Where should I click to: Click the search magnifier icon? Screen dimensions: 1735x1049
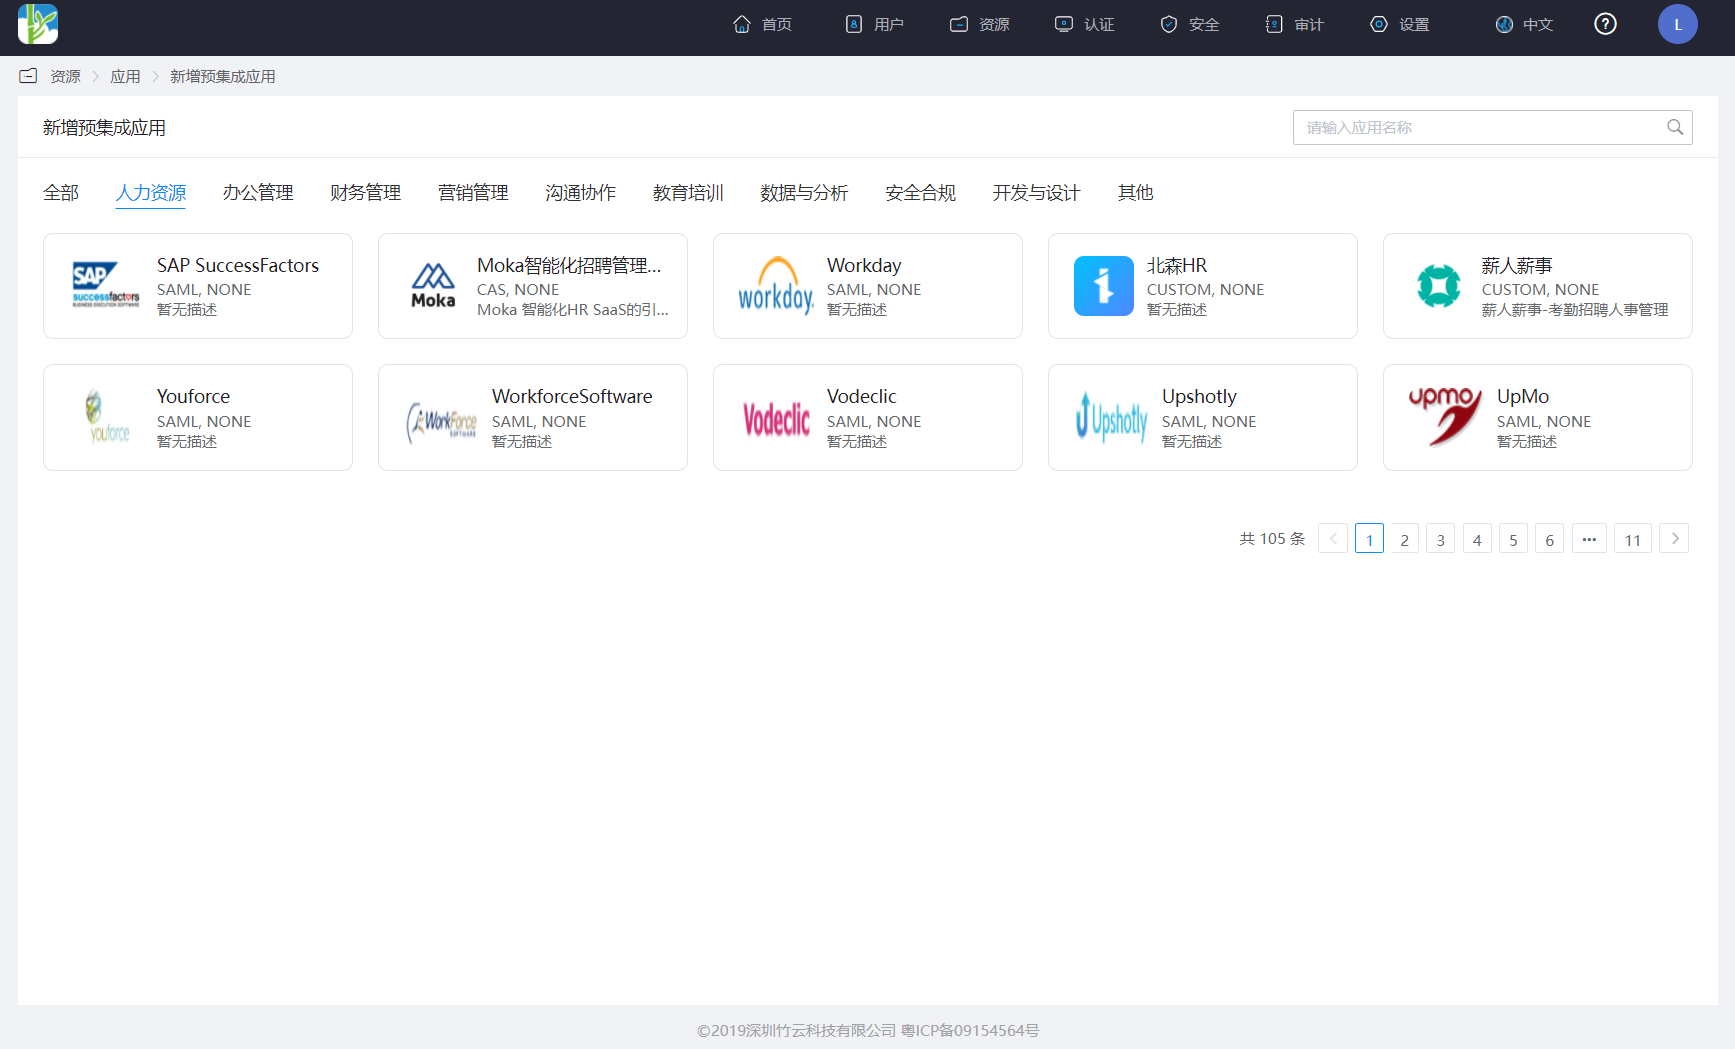point(1675,127)
